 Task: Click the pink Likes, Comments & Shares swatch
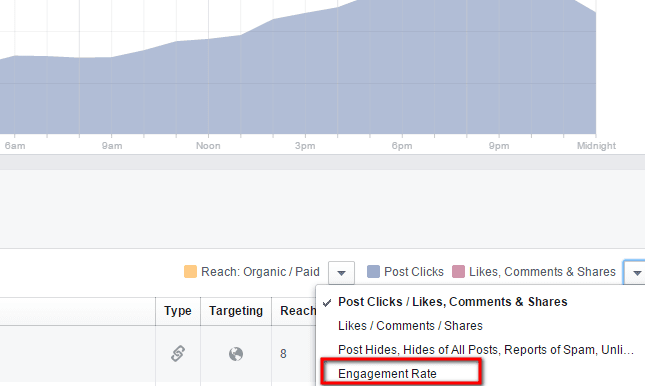(x=458, y=272)
